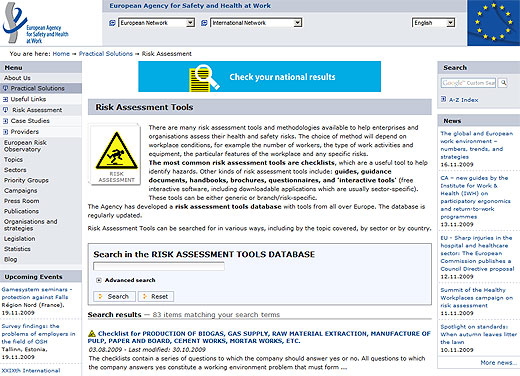Viewport: 520px width, 376px height.
Task: Click the Google custom search field
Action: [x=468, y=83]
